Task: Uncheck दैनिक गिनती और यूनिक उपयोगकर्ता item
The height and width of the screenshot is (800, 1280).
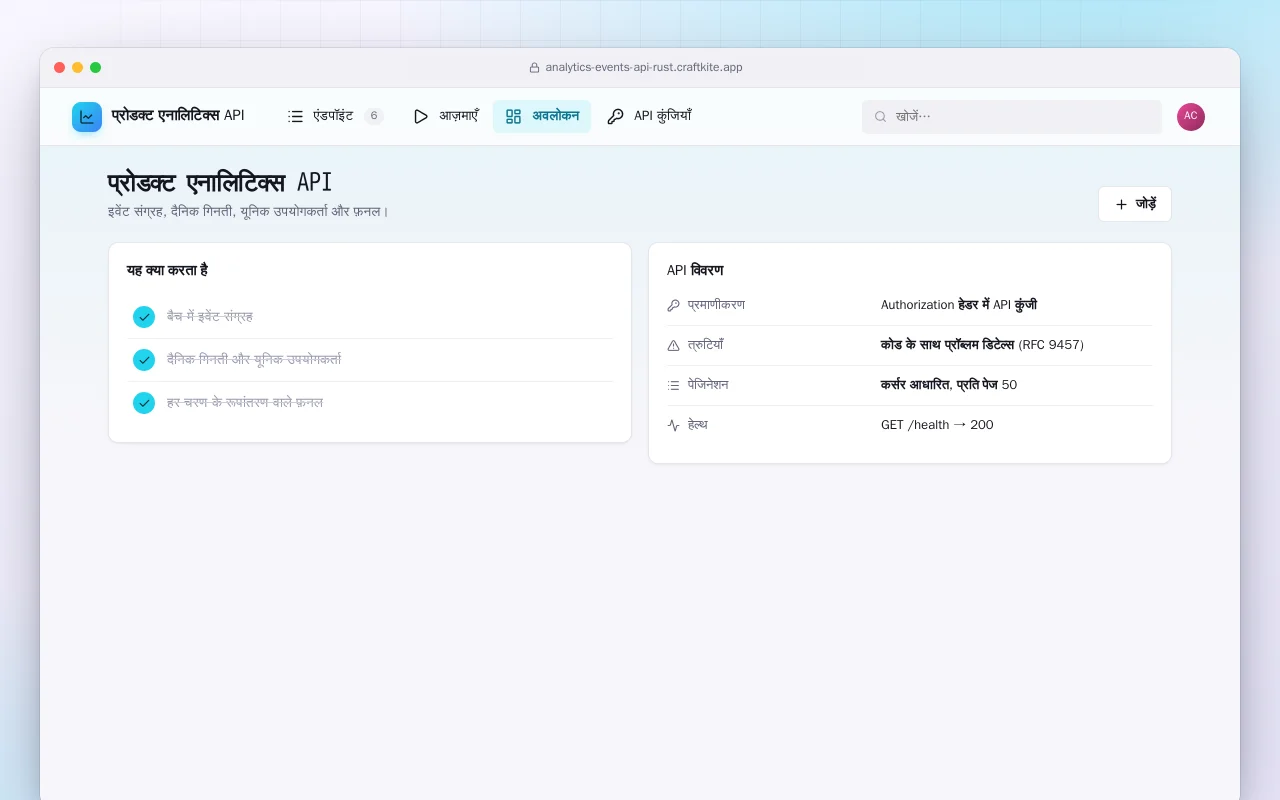Action: tap(144, 359)
